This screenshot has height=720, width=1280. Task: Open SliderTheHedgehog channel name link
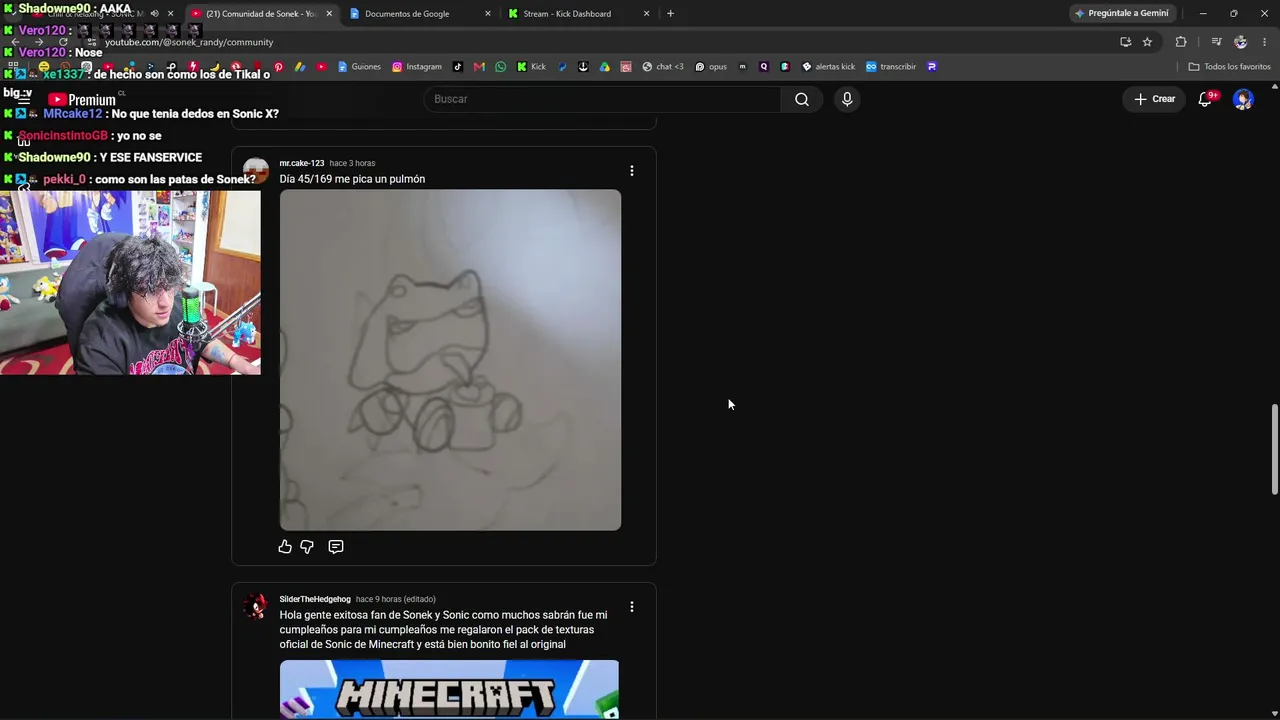[x=315, y=599]
